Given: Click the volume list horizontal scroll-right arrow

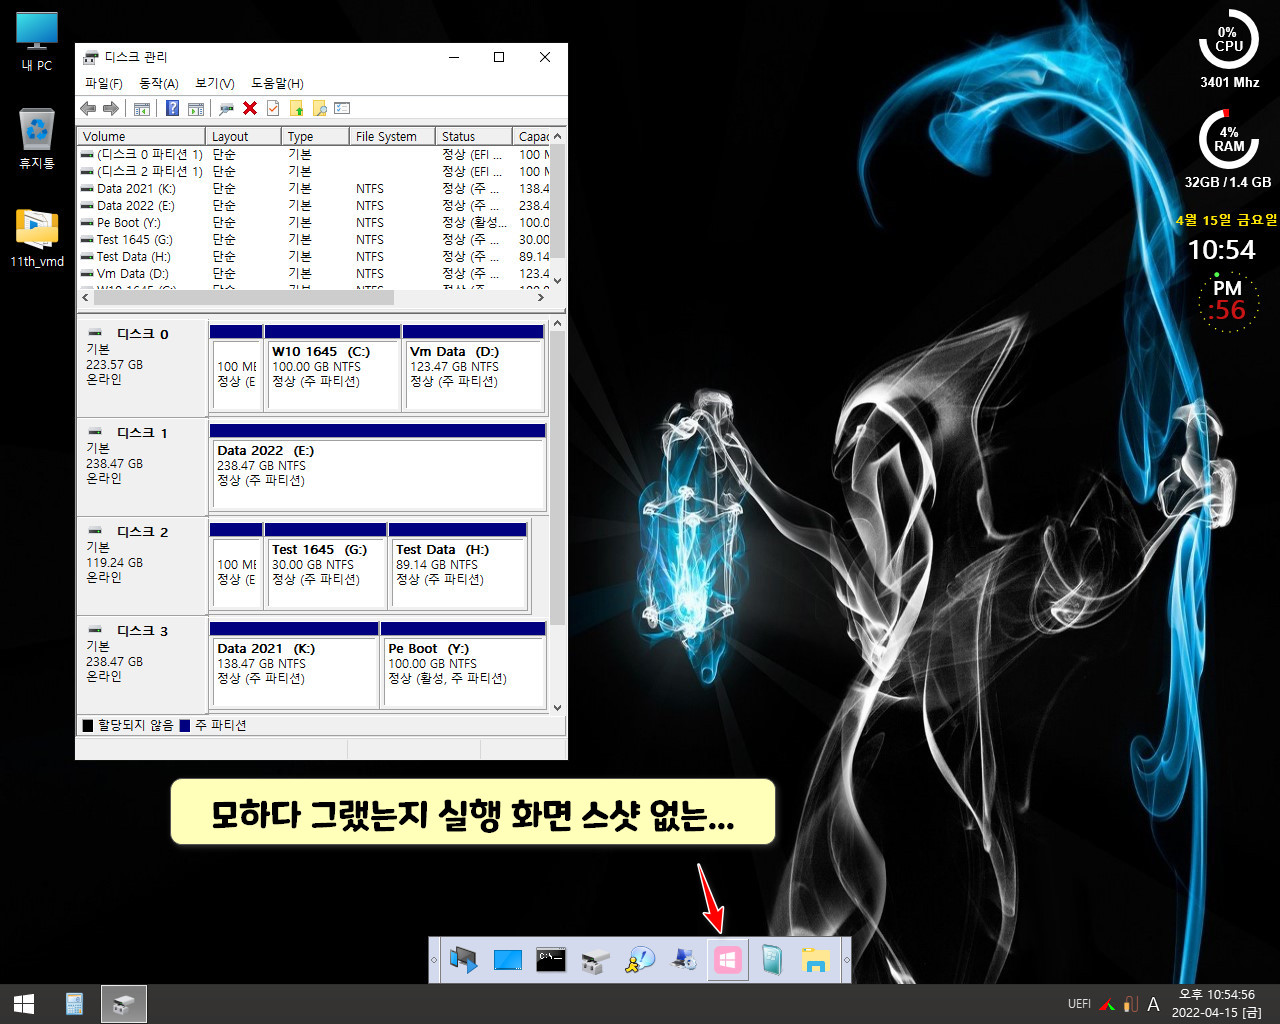Looking at the screenshot, I should (x=541, y=297).
